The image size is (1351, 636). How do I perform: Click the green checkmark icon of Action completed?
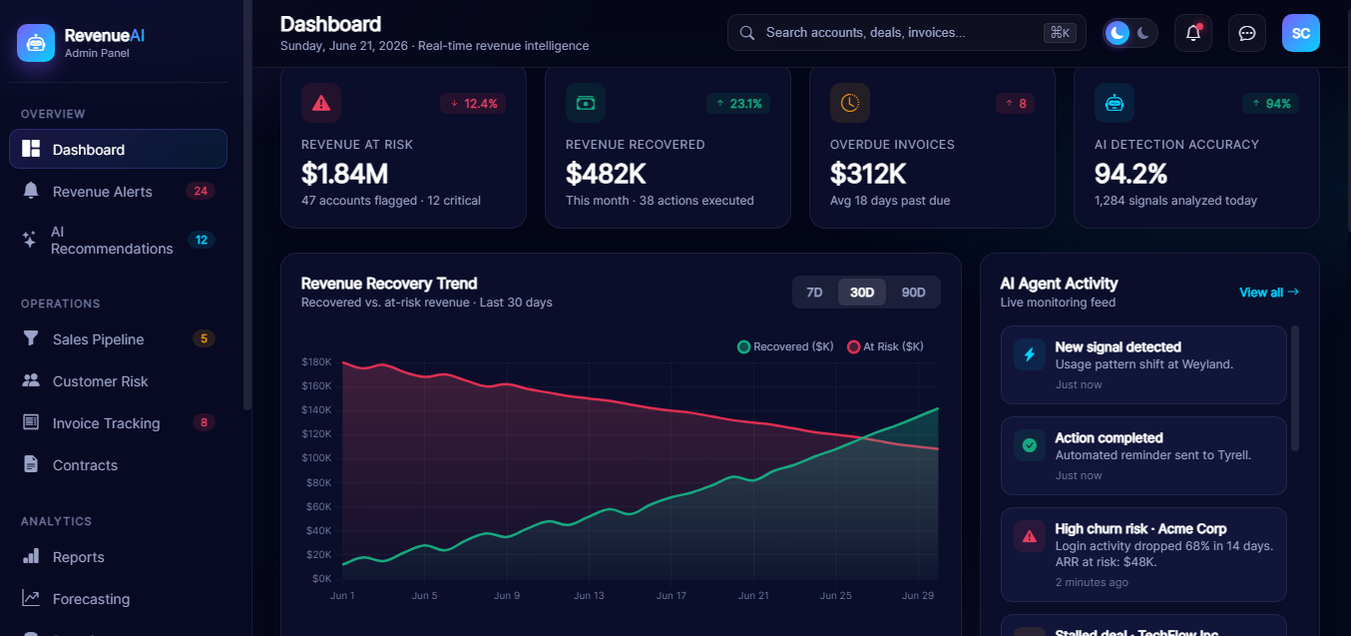[x=1030, y=445]
